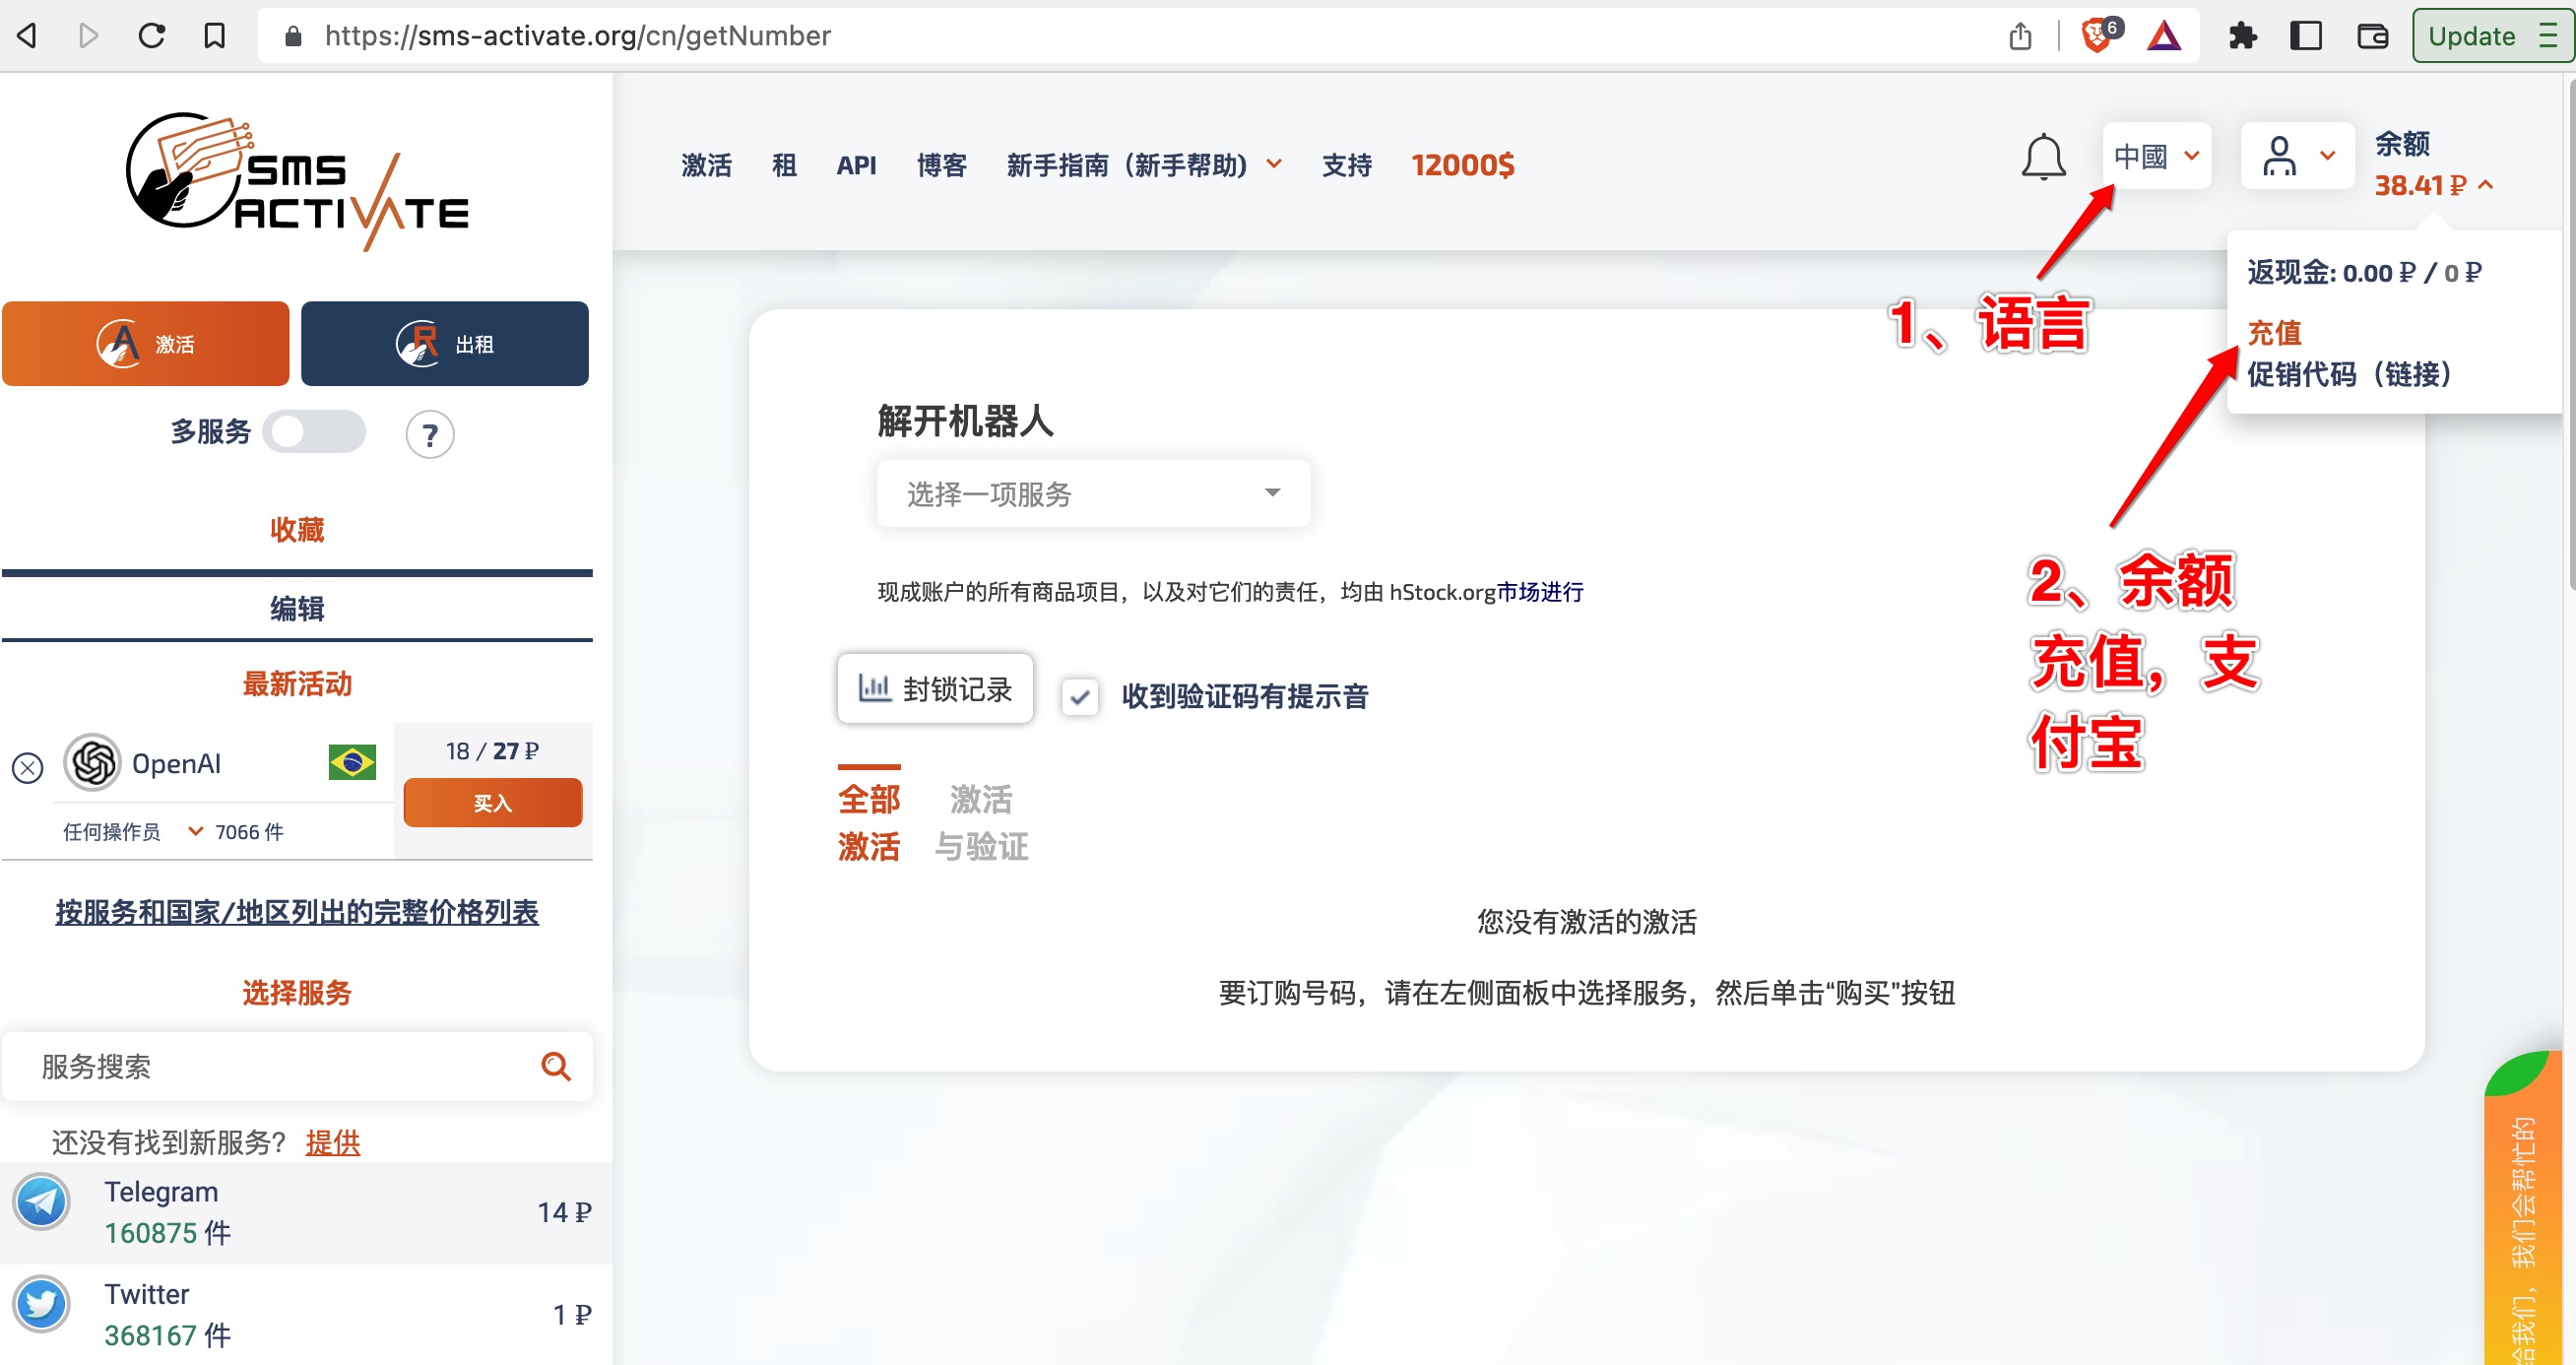This screenshot has height=1365, width=2576.
Task: Click 买入 to buy OpenAI number
Action: coord(493,803)
